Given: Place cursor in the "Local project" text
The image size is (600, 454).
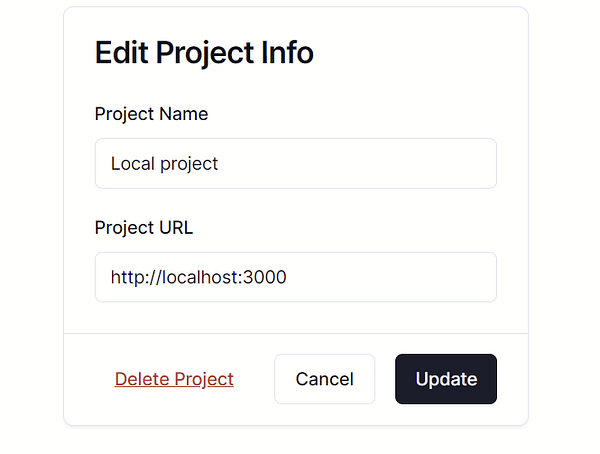Looking at the screenshot, I should click(164, 163).
